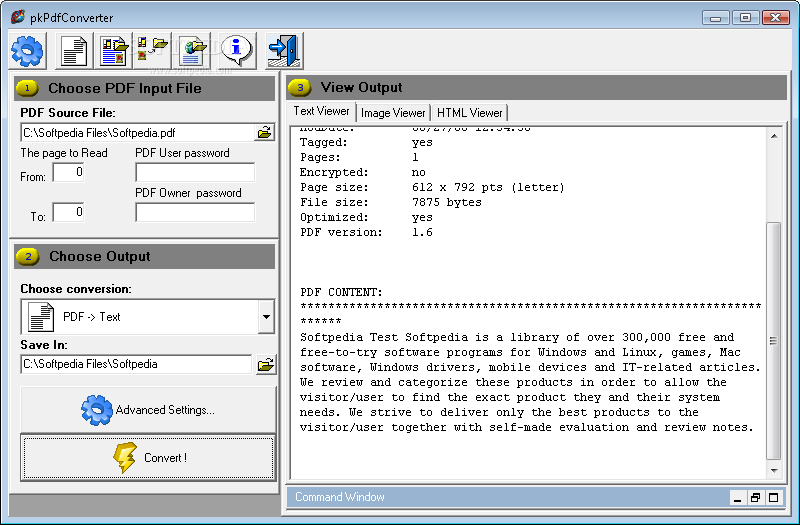Image resolution: width=800 pixels, height=525 pixels.
Task: Click the "612 x 792 pts (letter)" value
Action: (x=488, y=187)
